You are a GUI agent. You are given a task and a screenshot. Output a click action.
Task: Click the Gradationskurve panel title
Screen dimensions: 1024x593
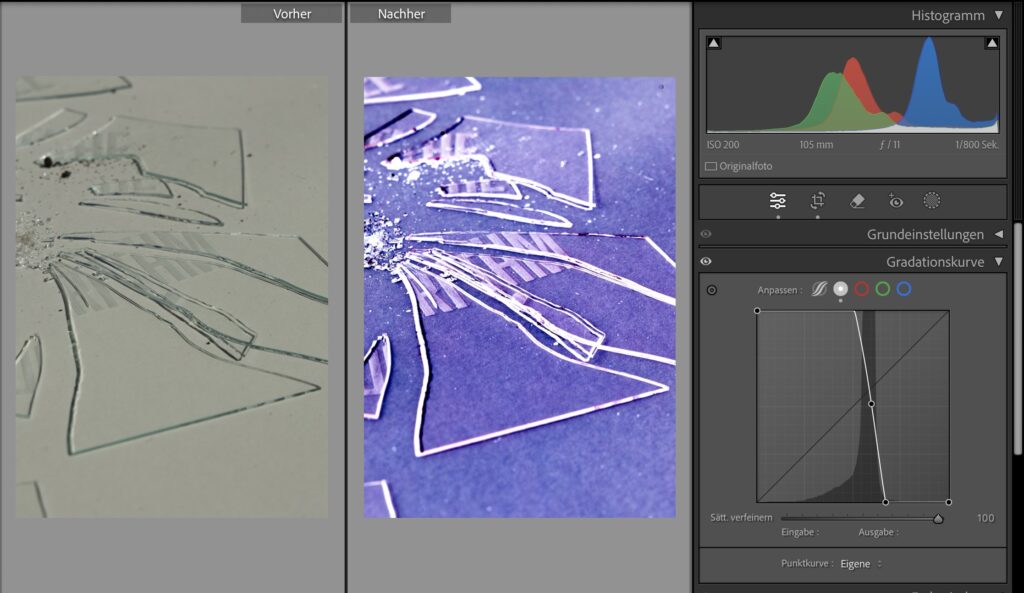point(935,262)
